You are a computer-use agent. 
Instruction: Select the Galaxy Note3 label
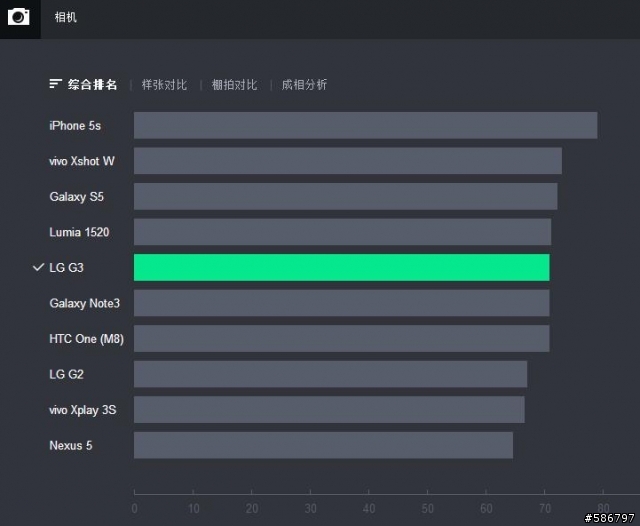(x=85, y=303)
